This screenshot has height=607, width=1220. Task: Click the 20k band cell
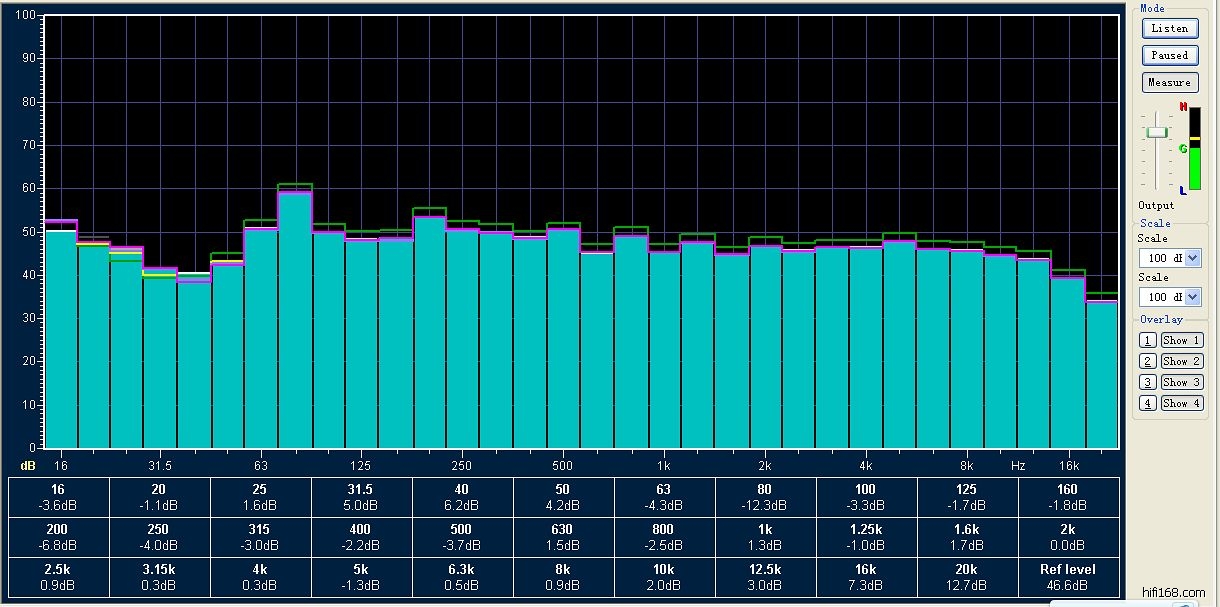(966, 577)
